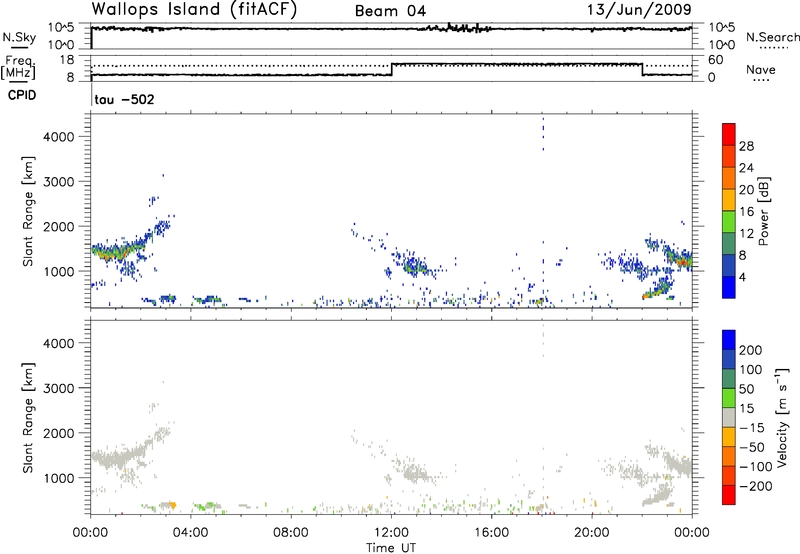Select light green segment of power colorbar
Viewport: 800px width, 554px height.
tap(729, 221)
